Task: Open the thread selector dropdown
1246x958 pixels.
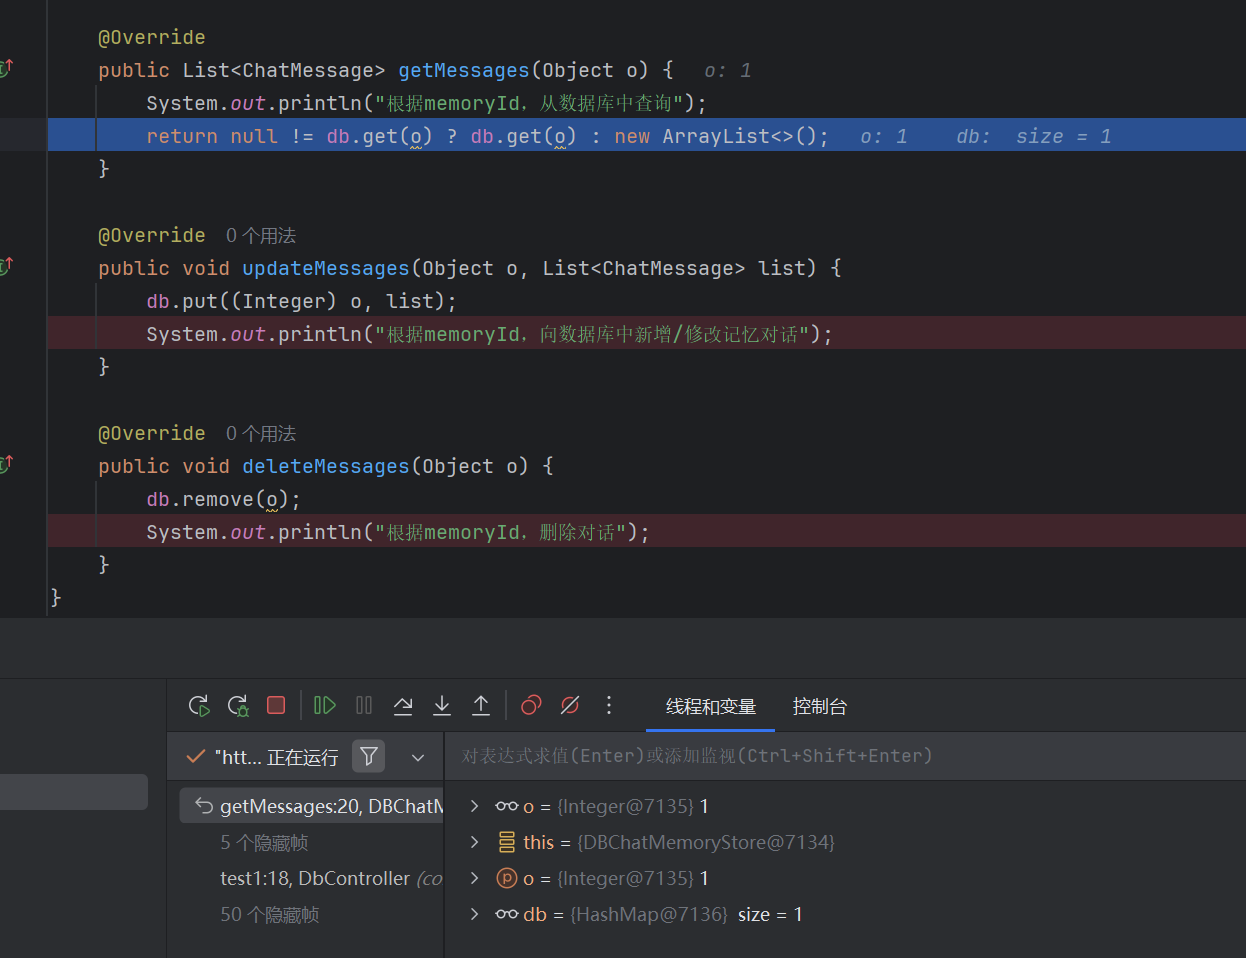Action: click(418, 758)
